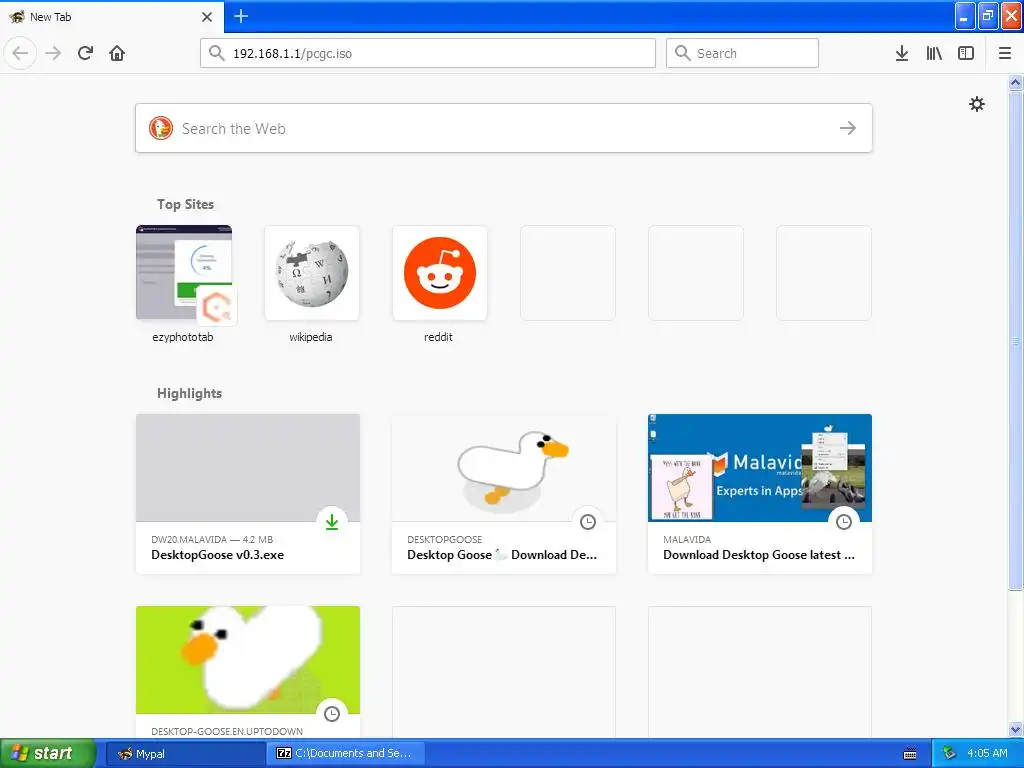Open the wikipedia top site tile

[312, 273]
